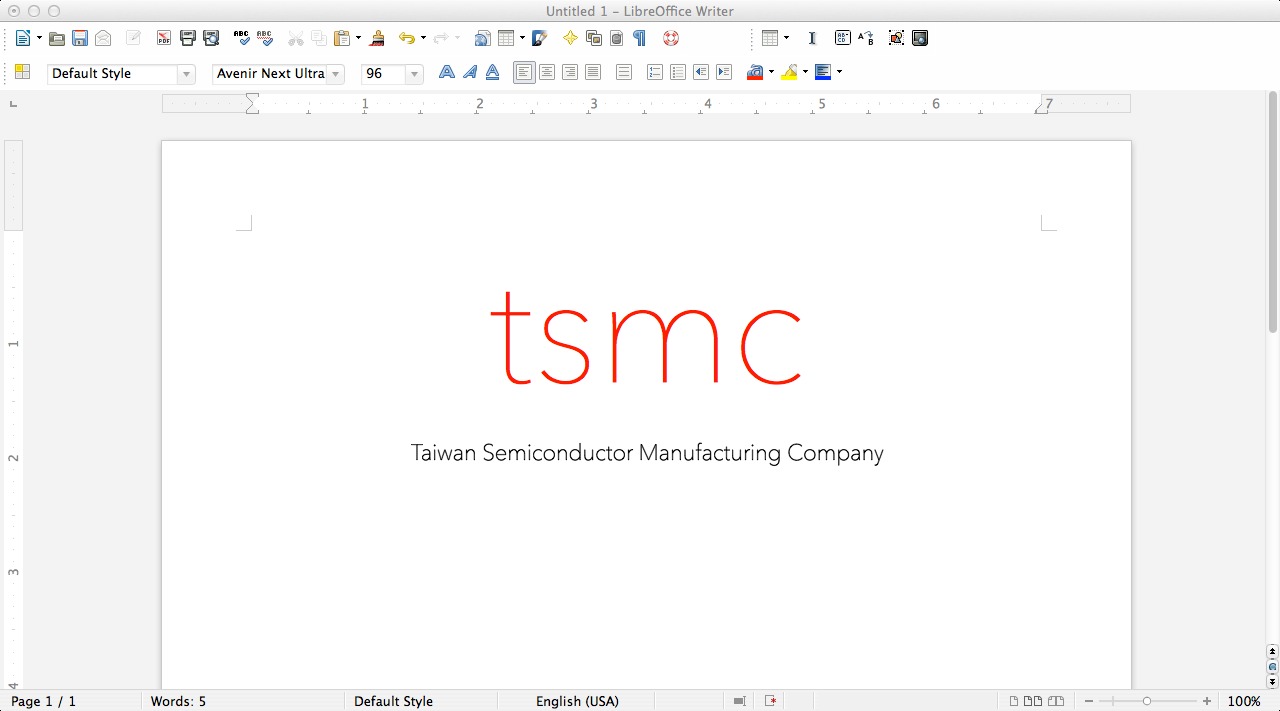Select book view layout
This screenshot has height=711, width=1280.
[x=1056, y=701]
